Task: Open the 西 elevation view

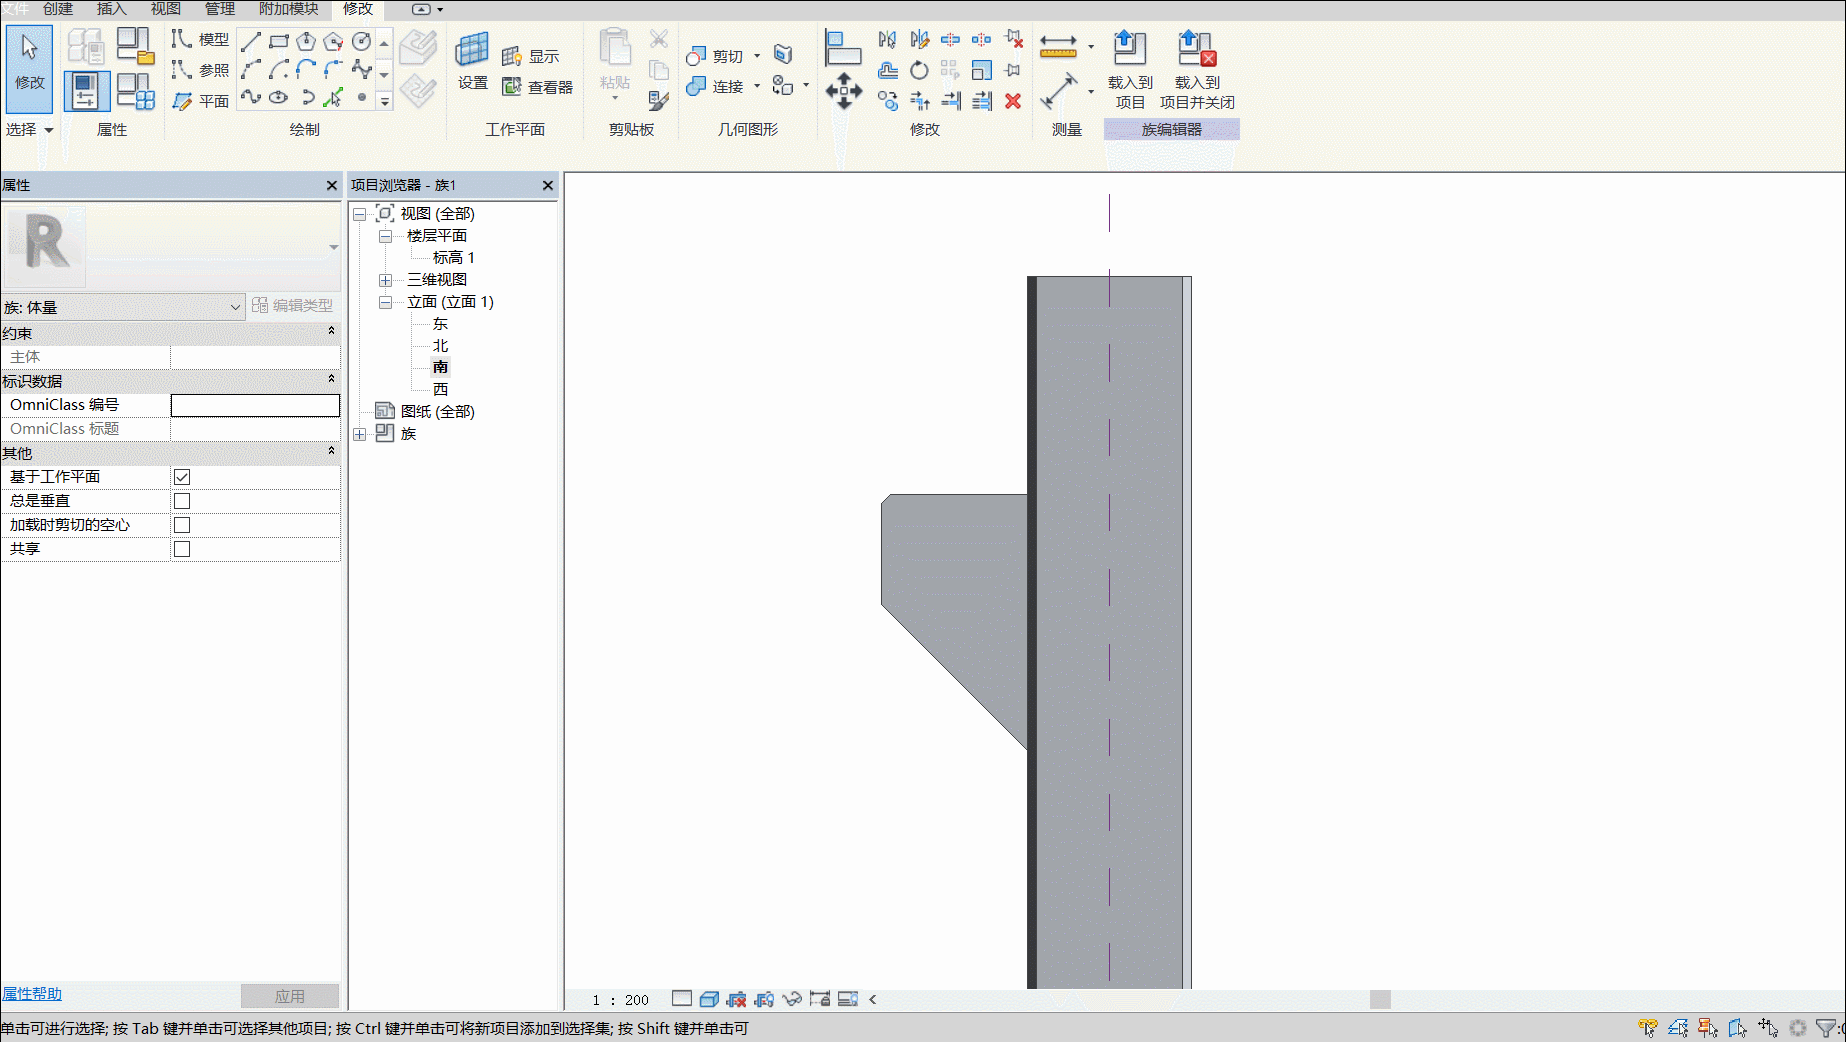Action: 440,390
